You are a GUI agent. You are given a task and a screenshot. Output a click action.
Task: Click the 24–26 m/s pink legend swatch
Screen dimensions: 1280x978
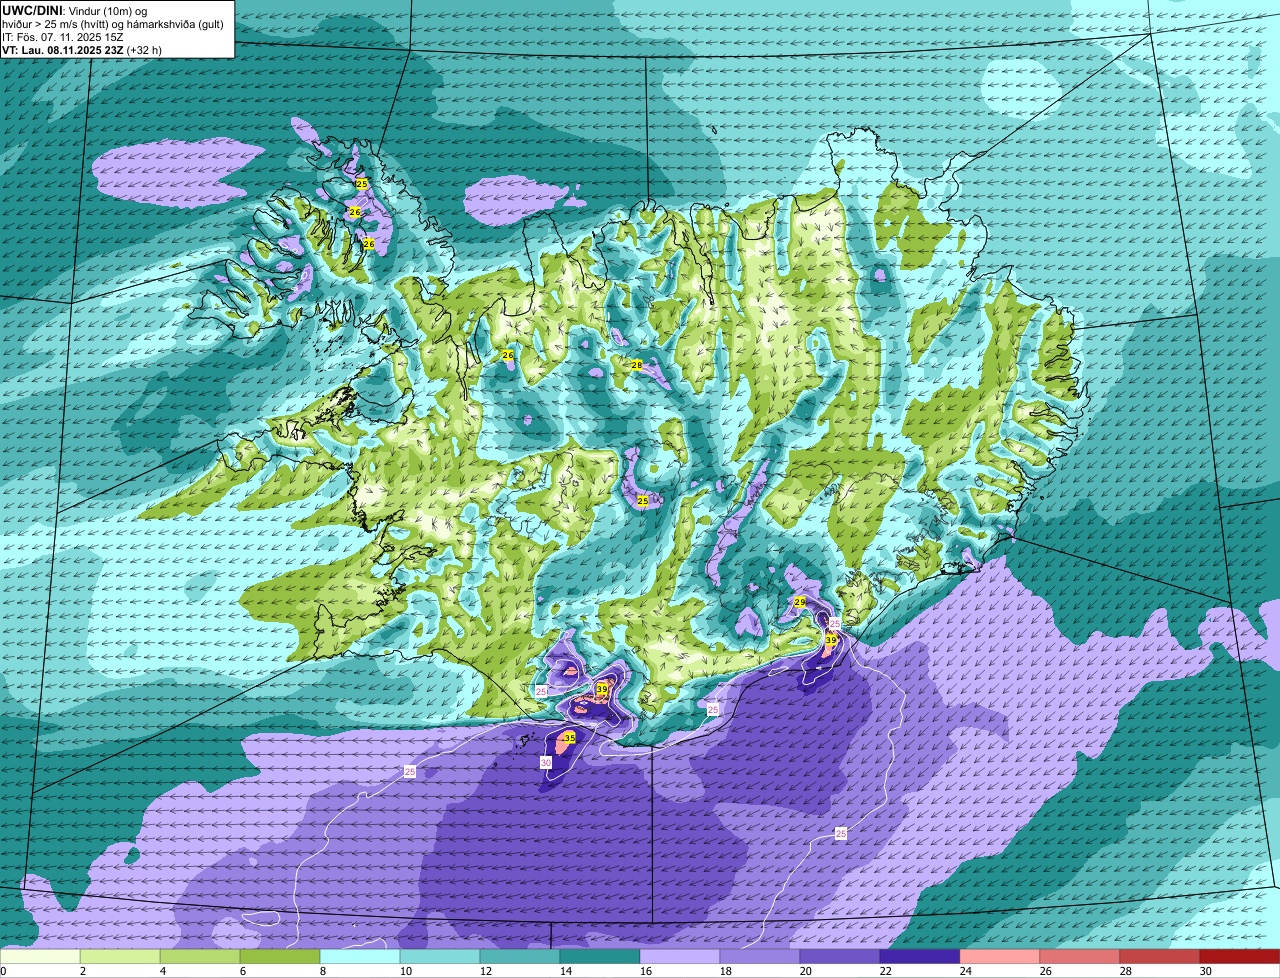pos(1000,957)
